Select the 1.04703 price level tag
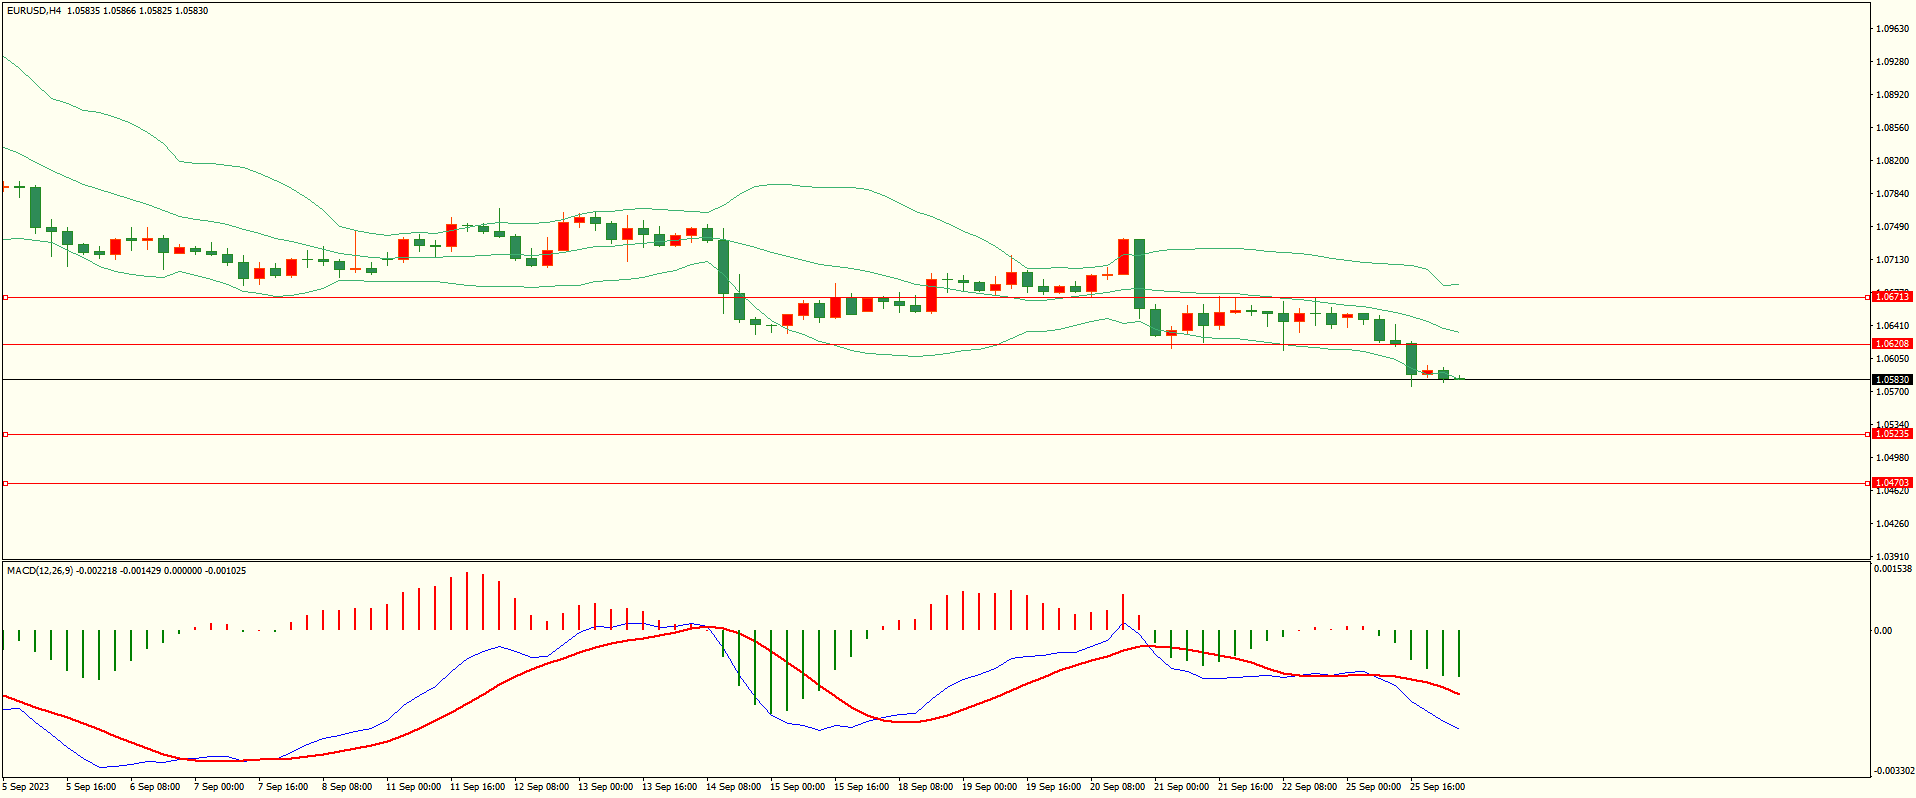Screen dimensions: 1916x798 1891,483
